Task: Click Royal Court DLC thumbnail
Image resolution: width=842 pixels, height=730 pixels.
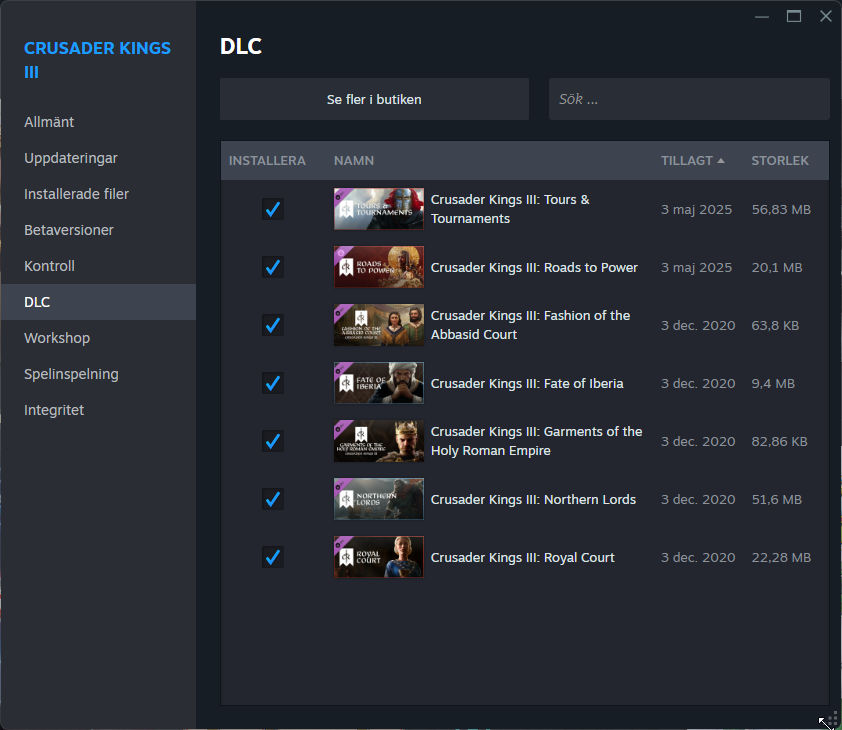Action: tap(379, 557)
